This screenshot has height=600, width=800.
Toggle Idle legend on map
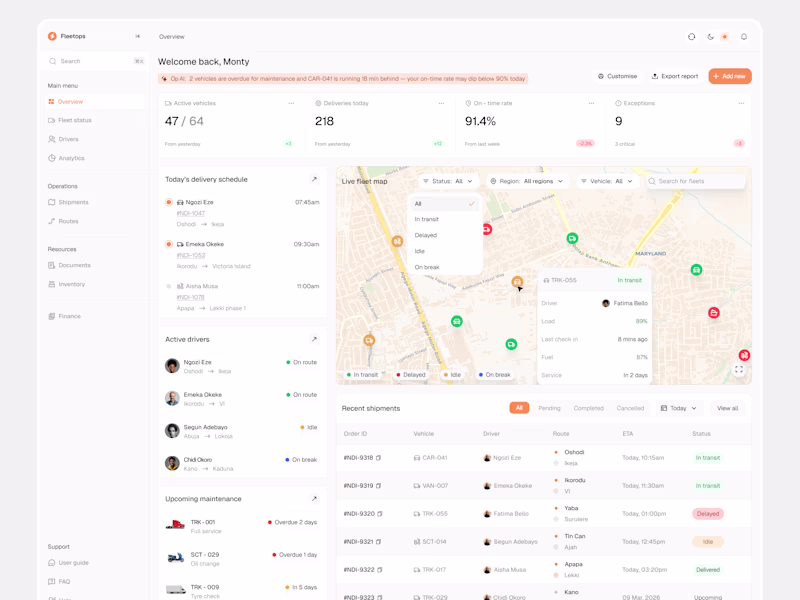coord(452,375)
